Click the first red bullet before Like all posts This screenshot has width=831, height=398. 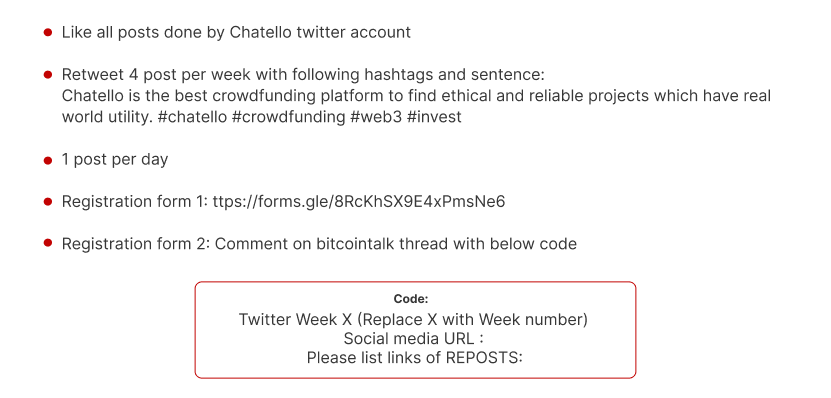click(48, 32)
